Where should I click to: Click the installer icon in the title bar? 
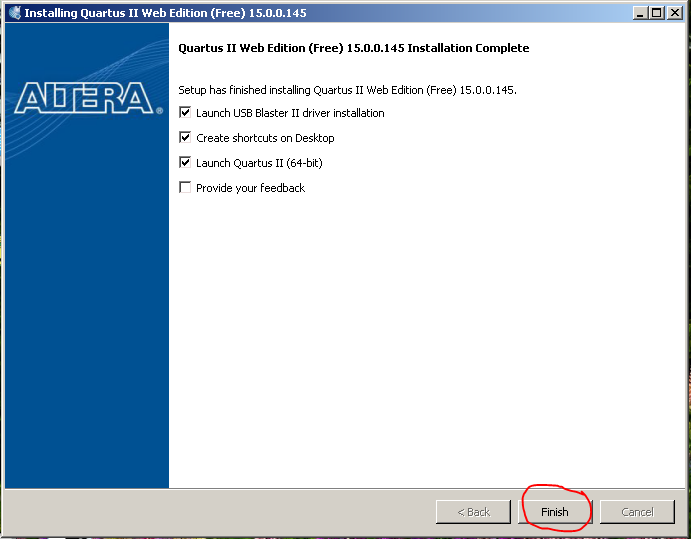click(x=13, y=13)
